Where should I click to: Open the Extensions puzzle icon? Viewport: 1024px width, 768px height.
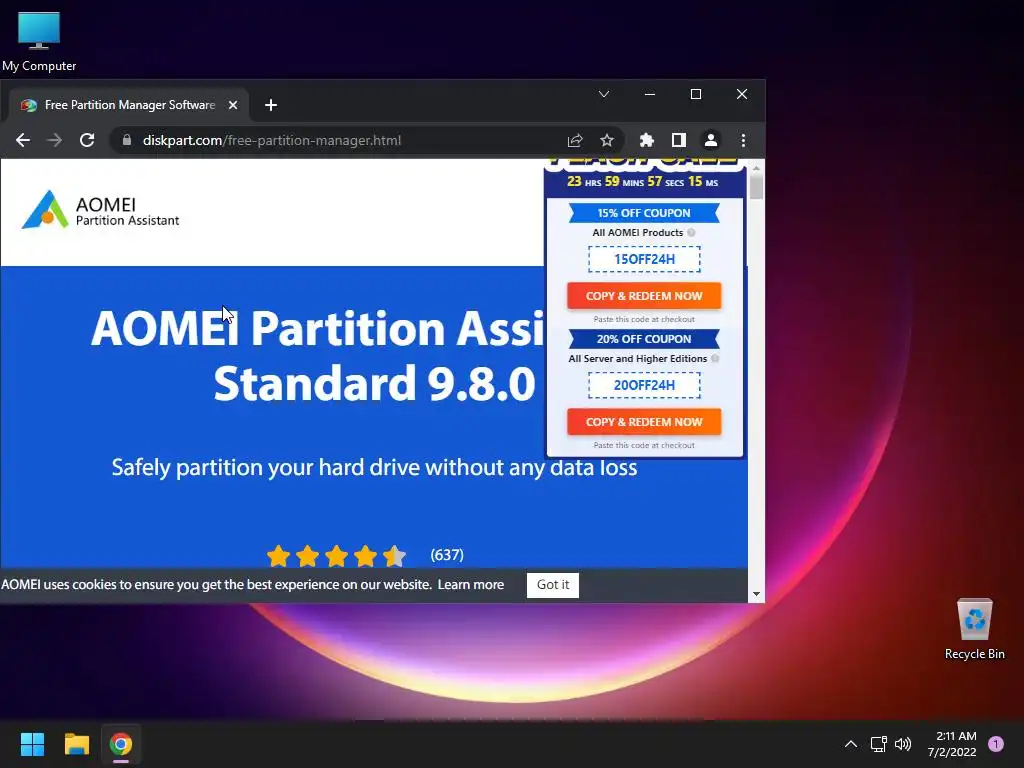coord(647,140)
